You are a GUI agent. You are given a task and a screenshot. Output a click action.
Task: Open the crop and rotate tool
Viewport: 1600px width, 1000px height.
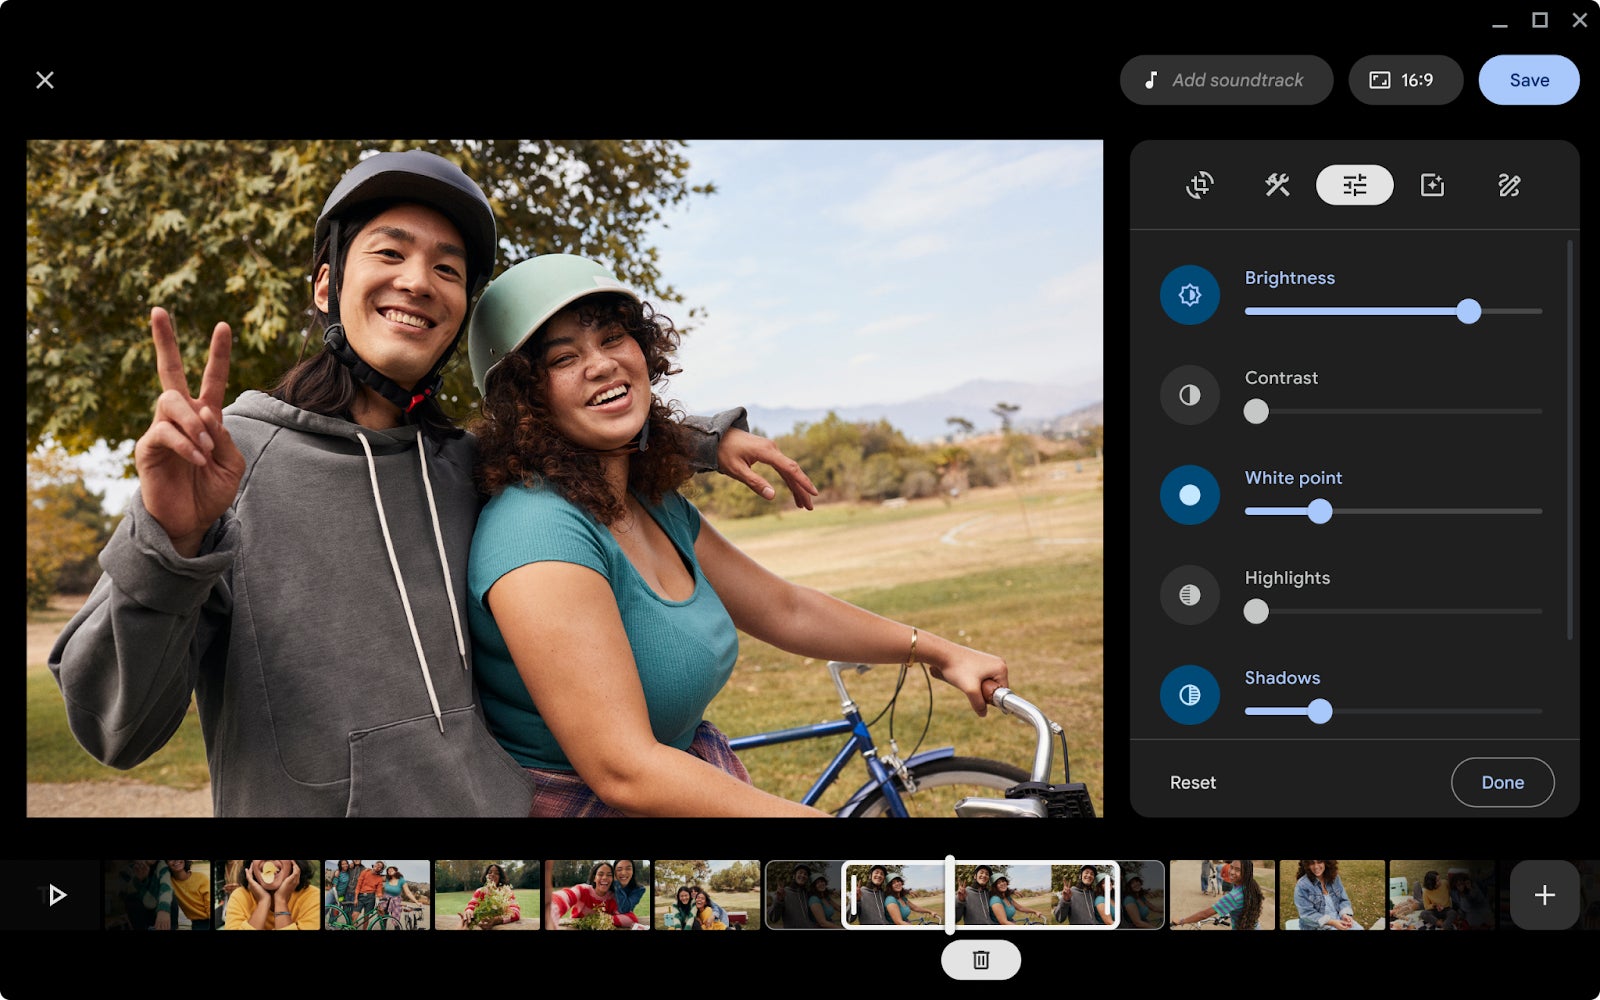coord(1200,185)
